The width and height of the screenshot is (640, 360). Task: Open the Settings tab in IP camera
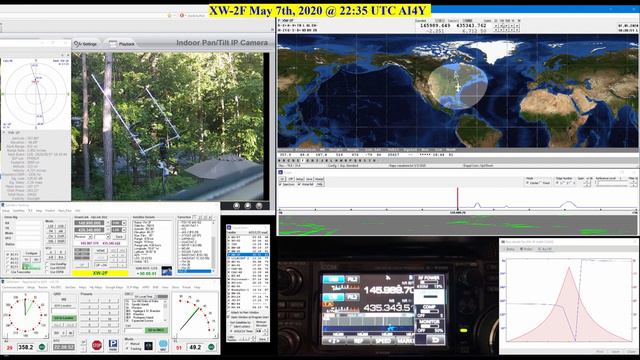86,44
